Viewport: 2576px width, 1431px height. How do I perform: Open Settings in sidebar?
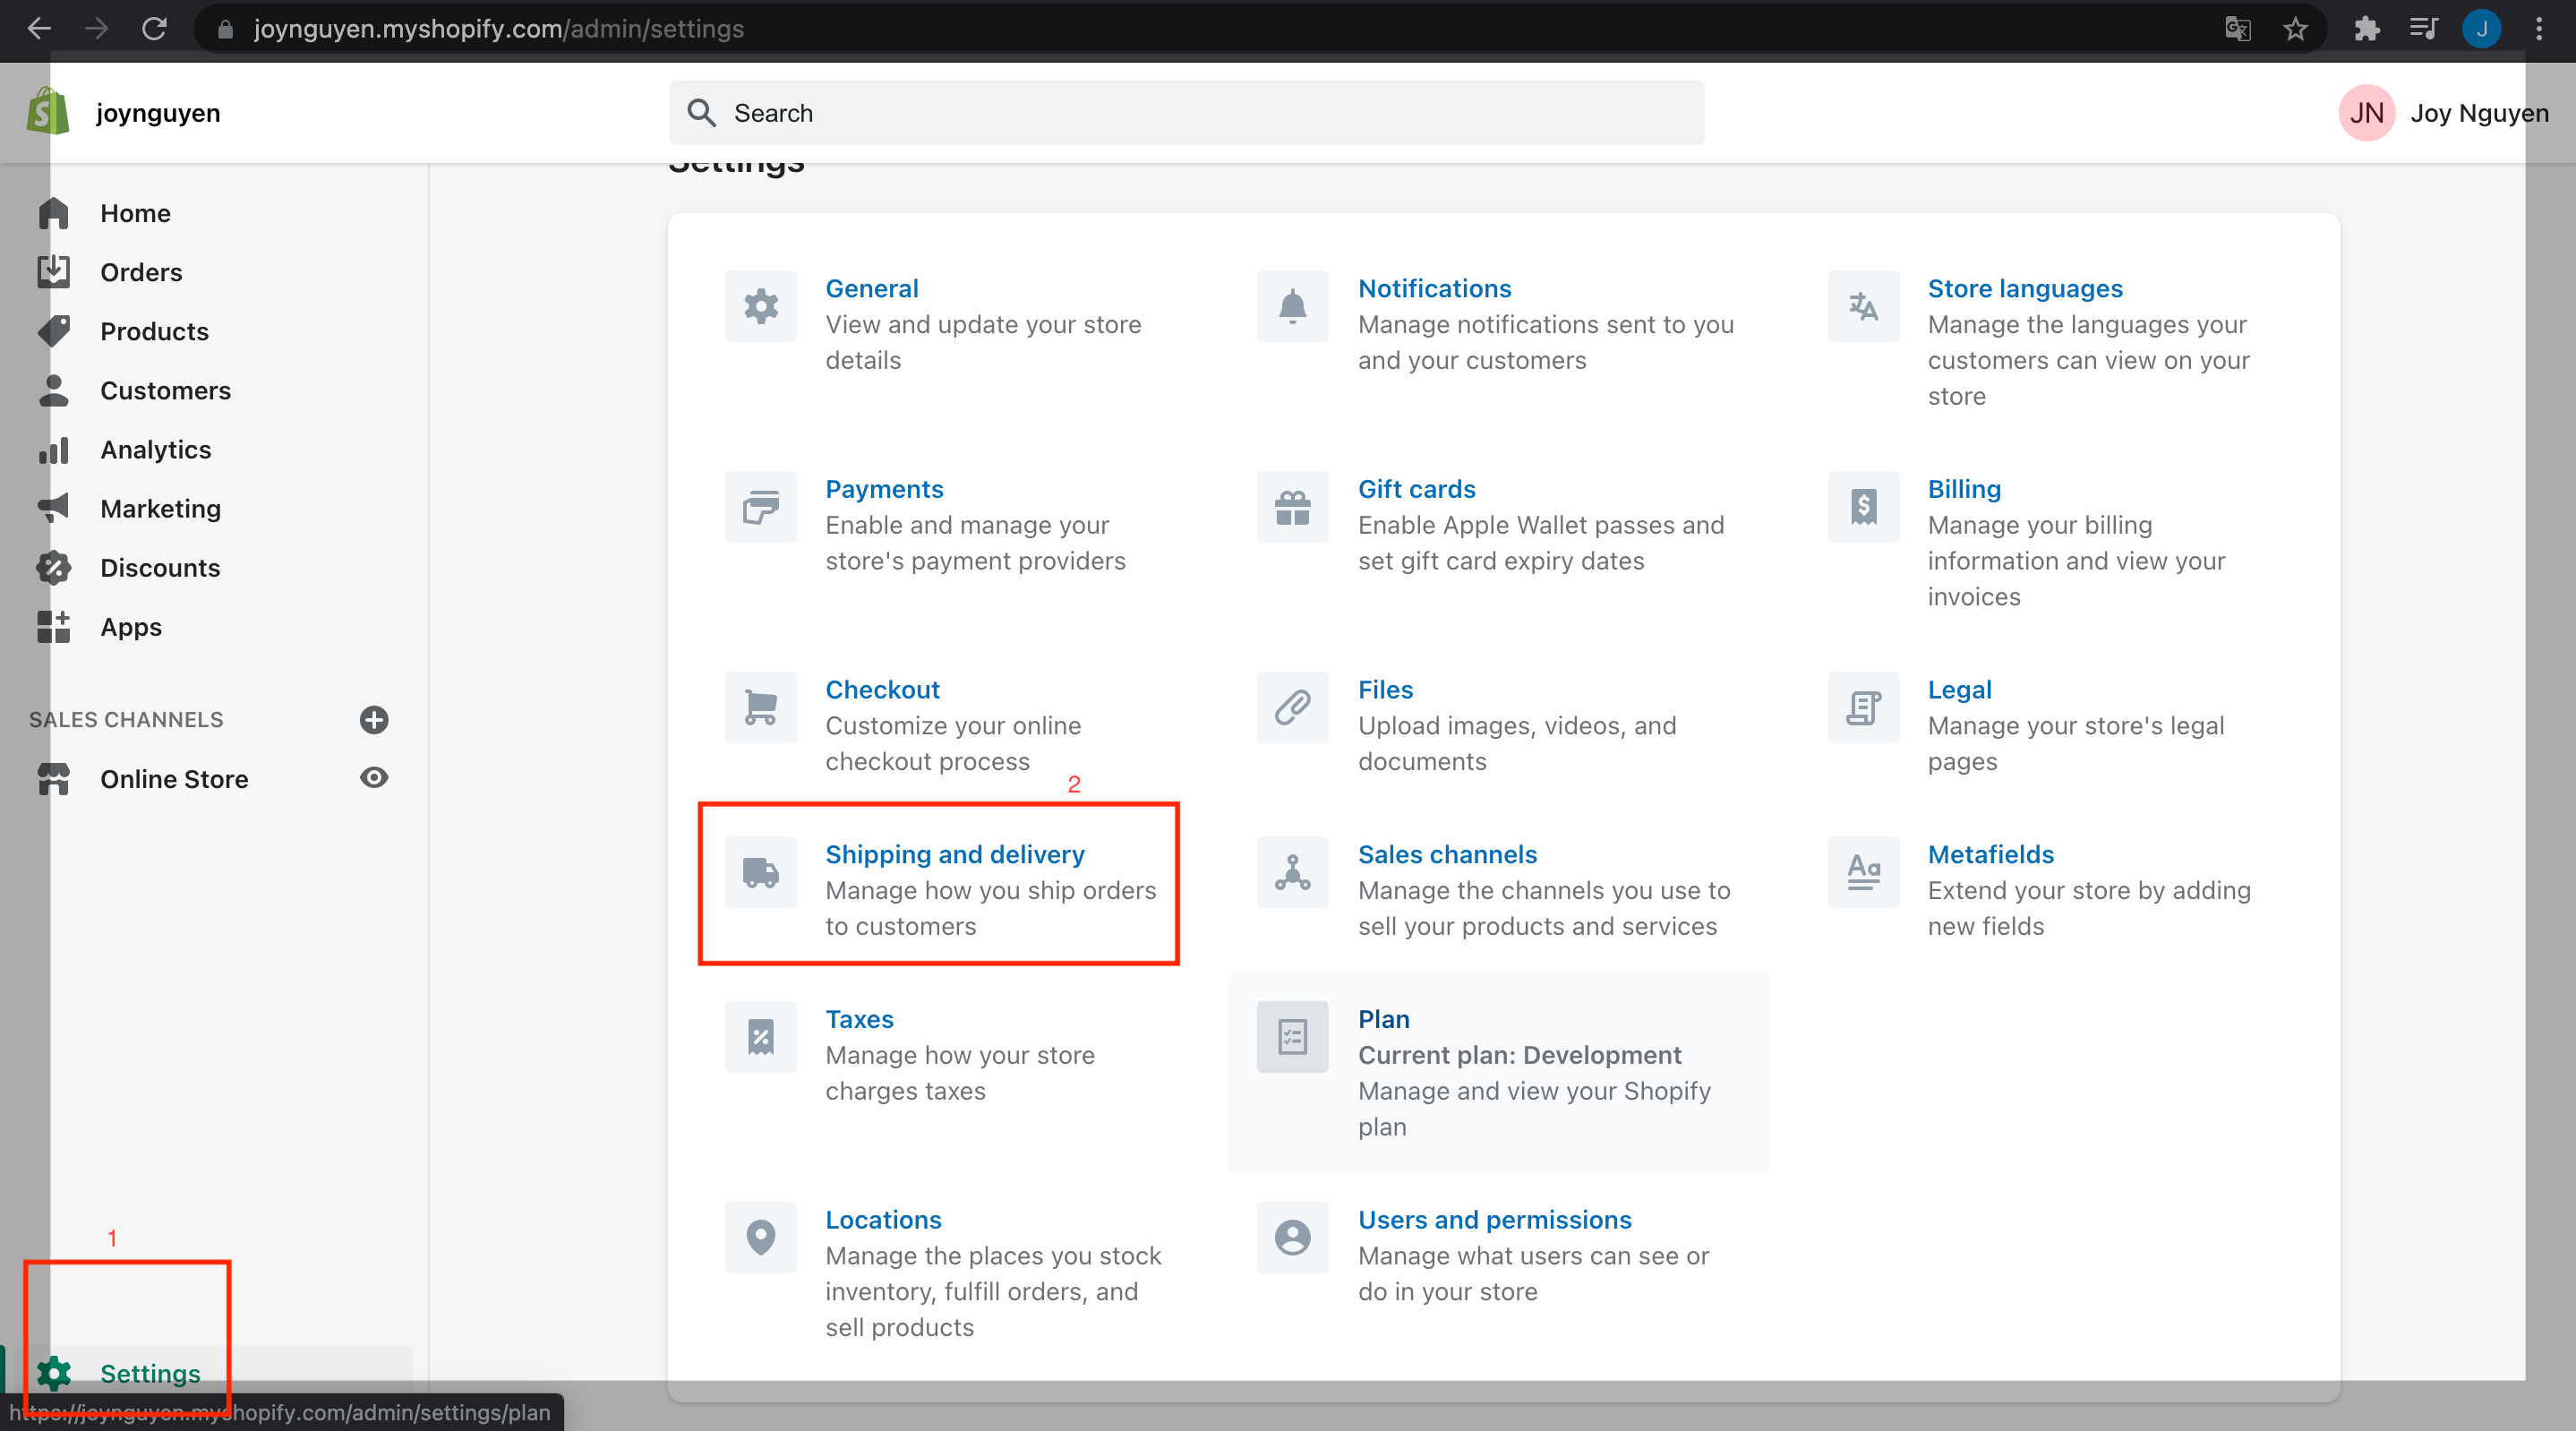click(150, 1373)
